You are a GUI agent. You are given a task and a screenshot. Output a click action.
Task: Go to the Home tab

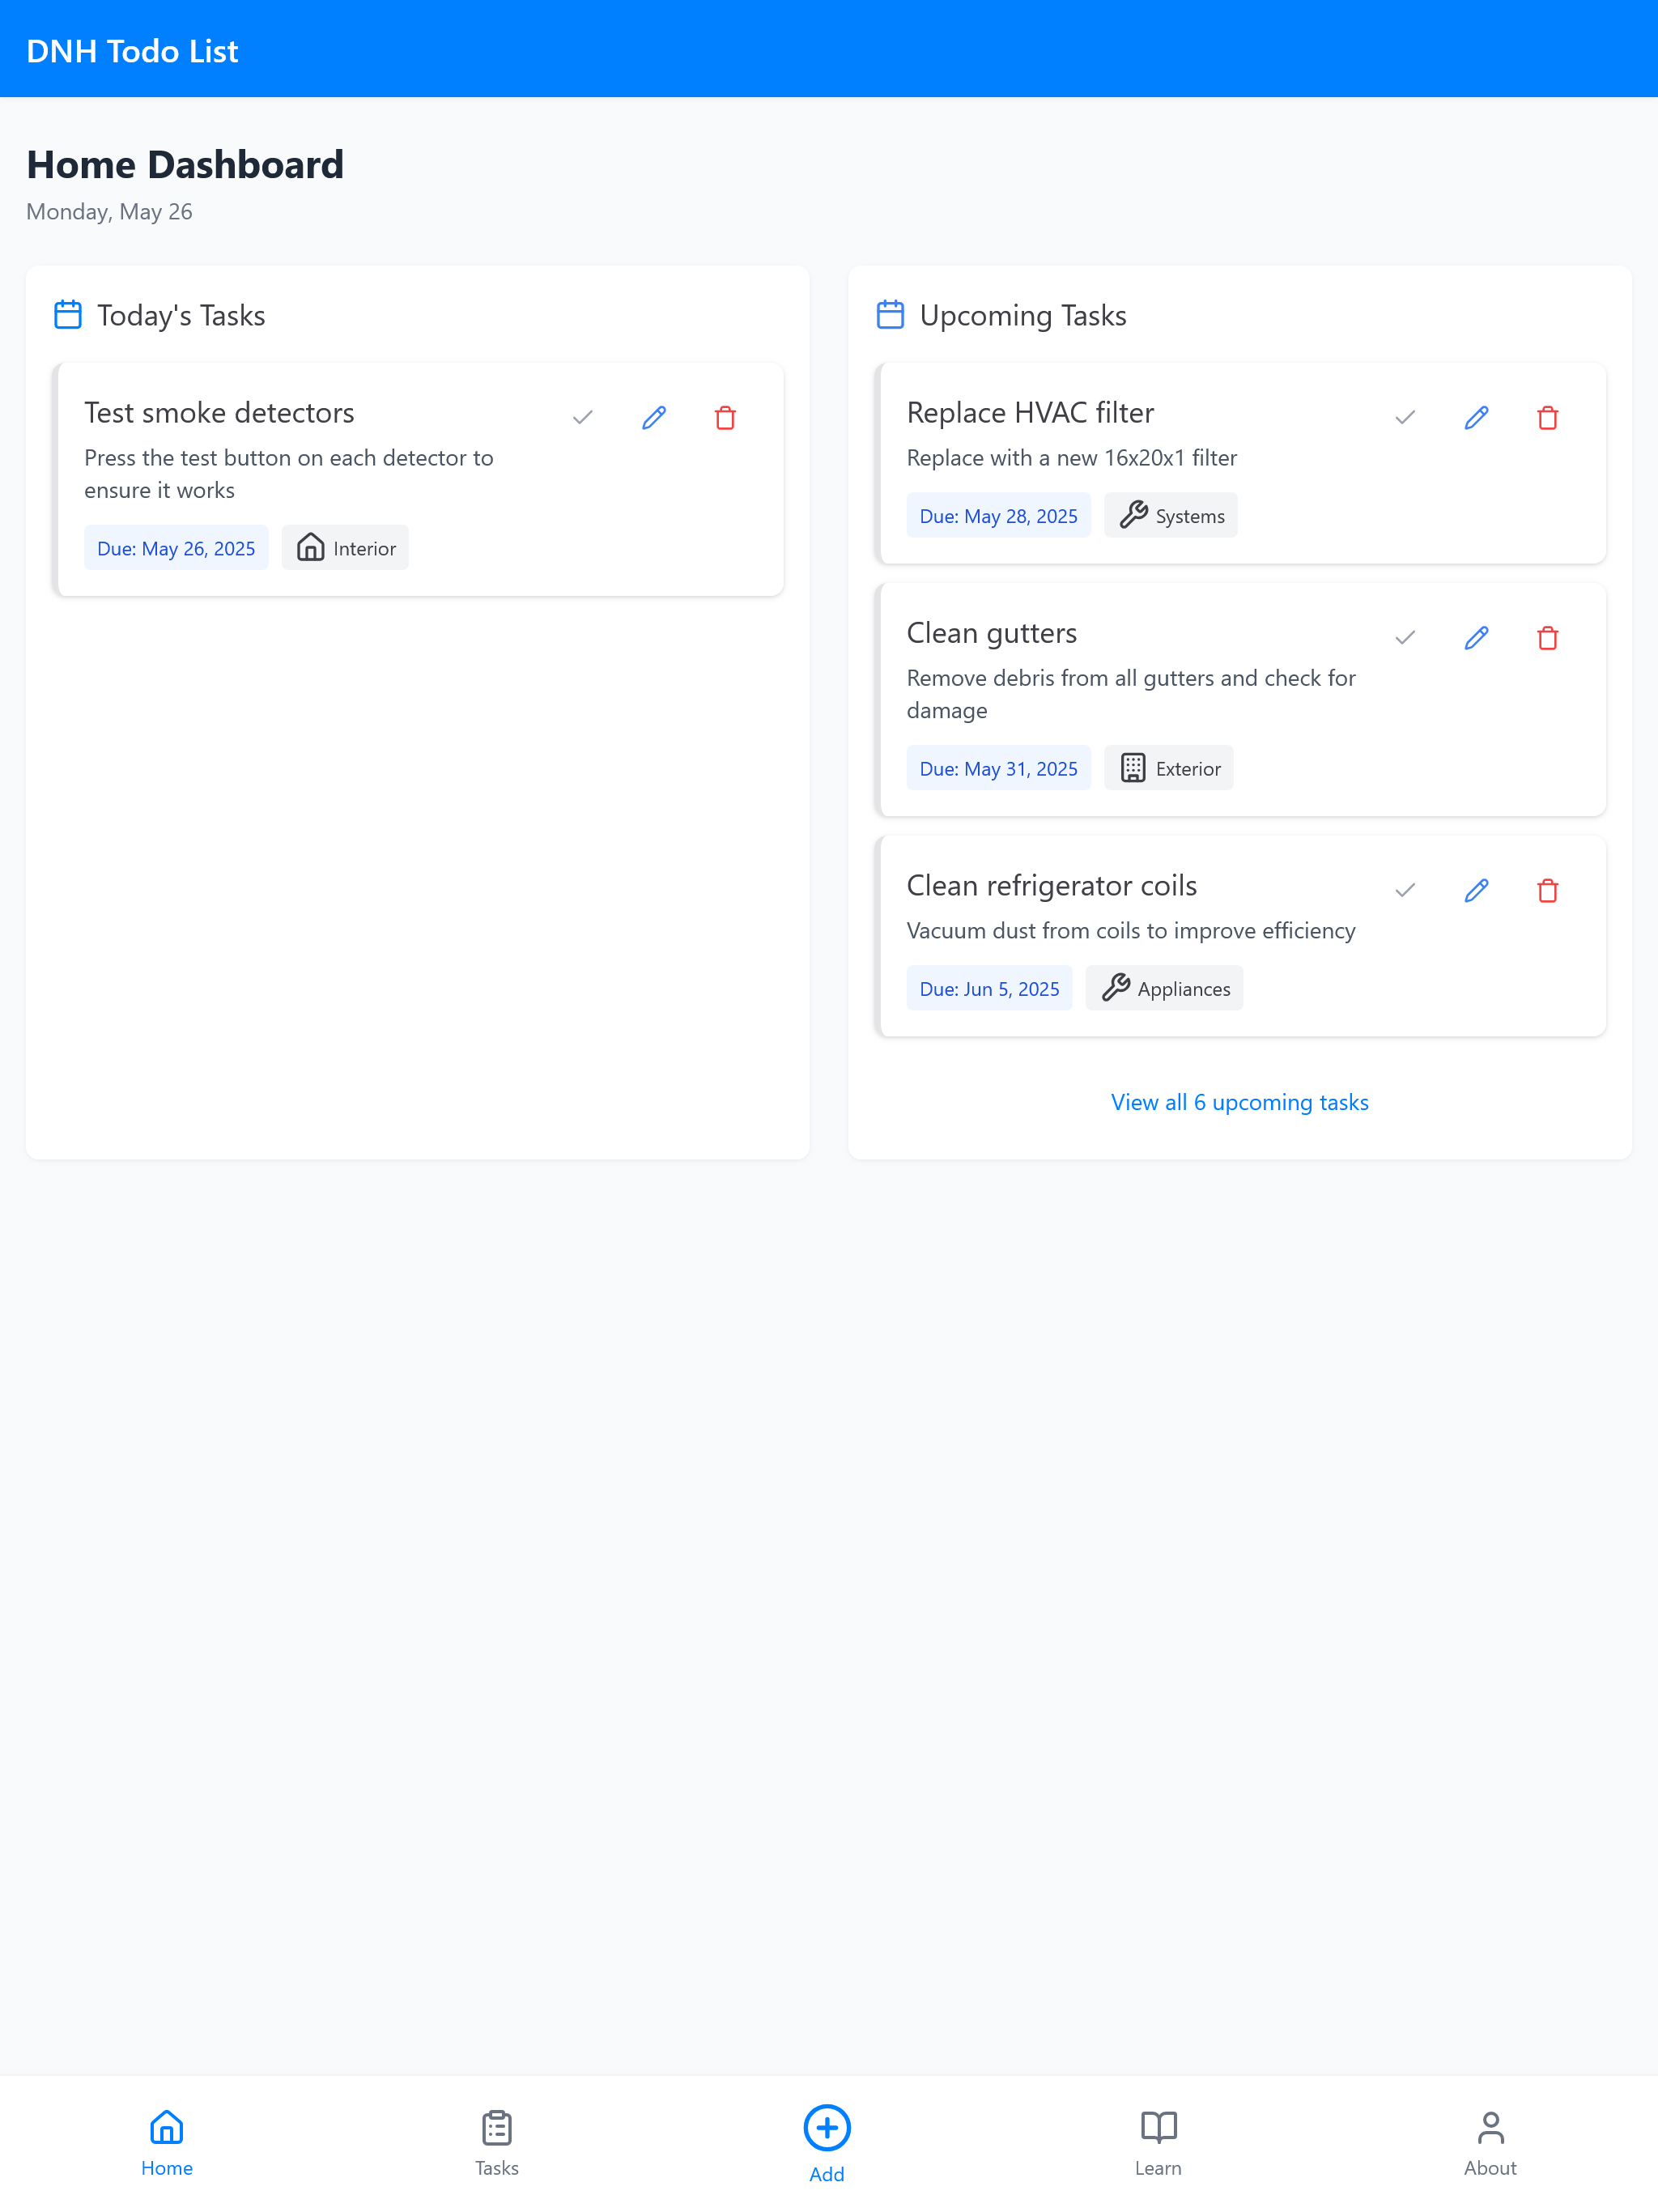pos(166,2143)
